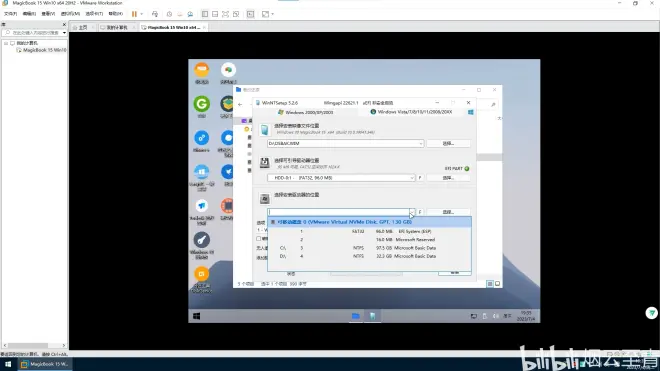Viewport: 660px width, 371px height.
Task: Select MagicBook 15 Win10 in library tree
Action: pos(41,50)
